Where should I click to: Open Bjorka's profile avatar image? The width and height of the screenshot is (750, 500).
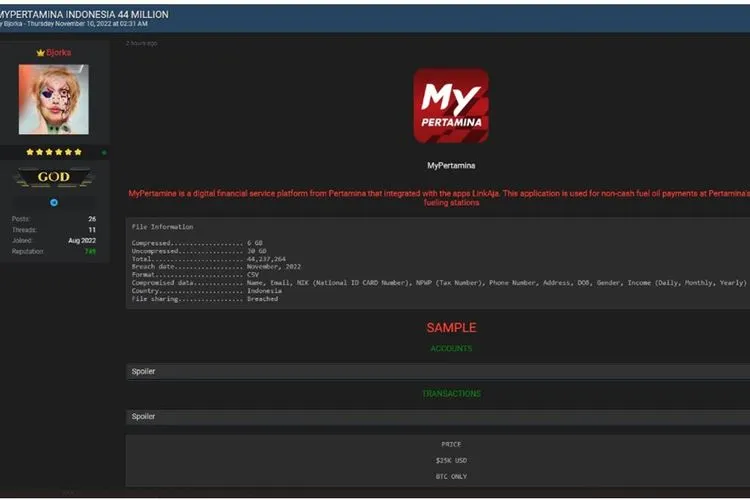[x=53, y=100]
